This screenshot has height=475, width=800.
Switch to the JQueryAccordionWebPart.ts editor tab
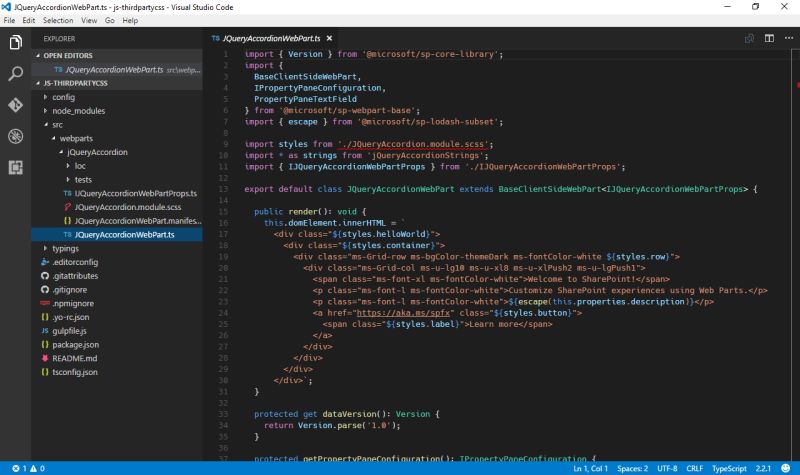tap(271, 38)
